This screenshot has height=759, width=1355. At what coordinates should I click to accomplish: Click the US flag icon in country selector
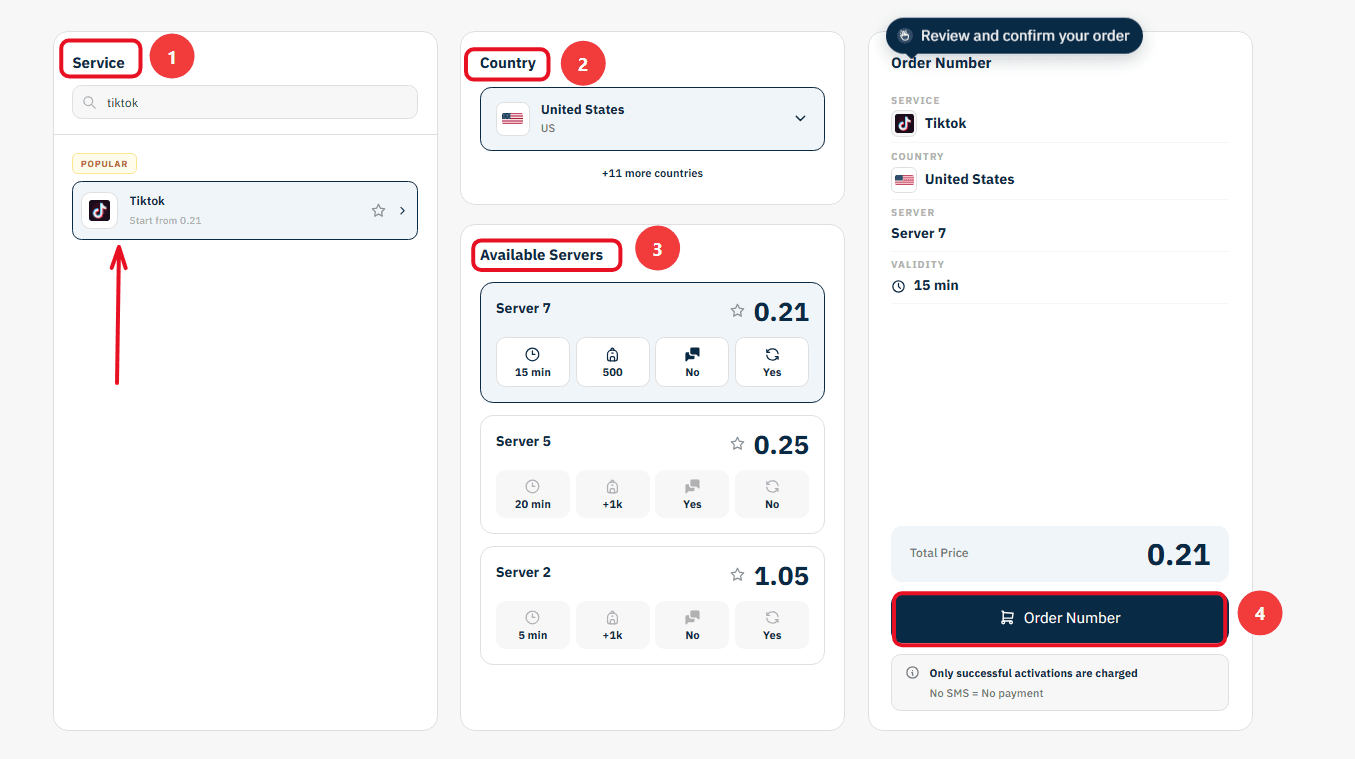[513, 119]
